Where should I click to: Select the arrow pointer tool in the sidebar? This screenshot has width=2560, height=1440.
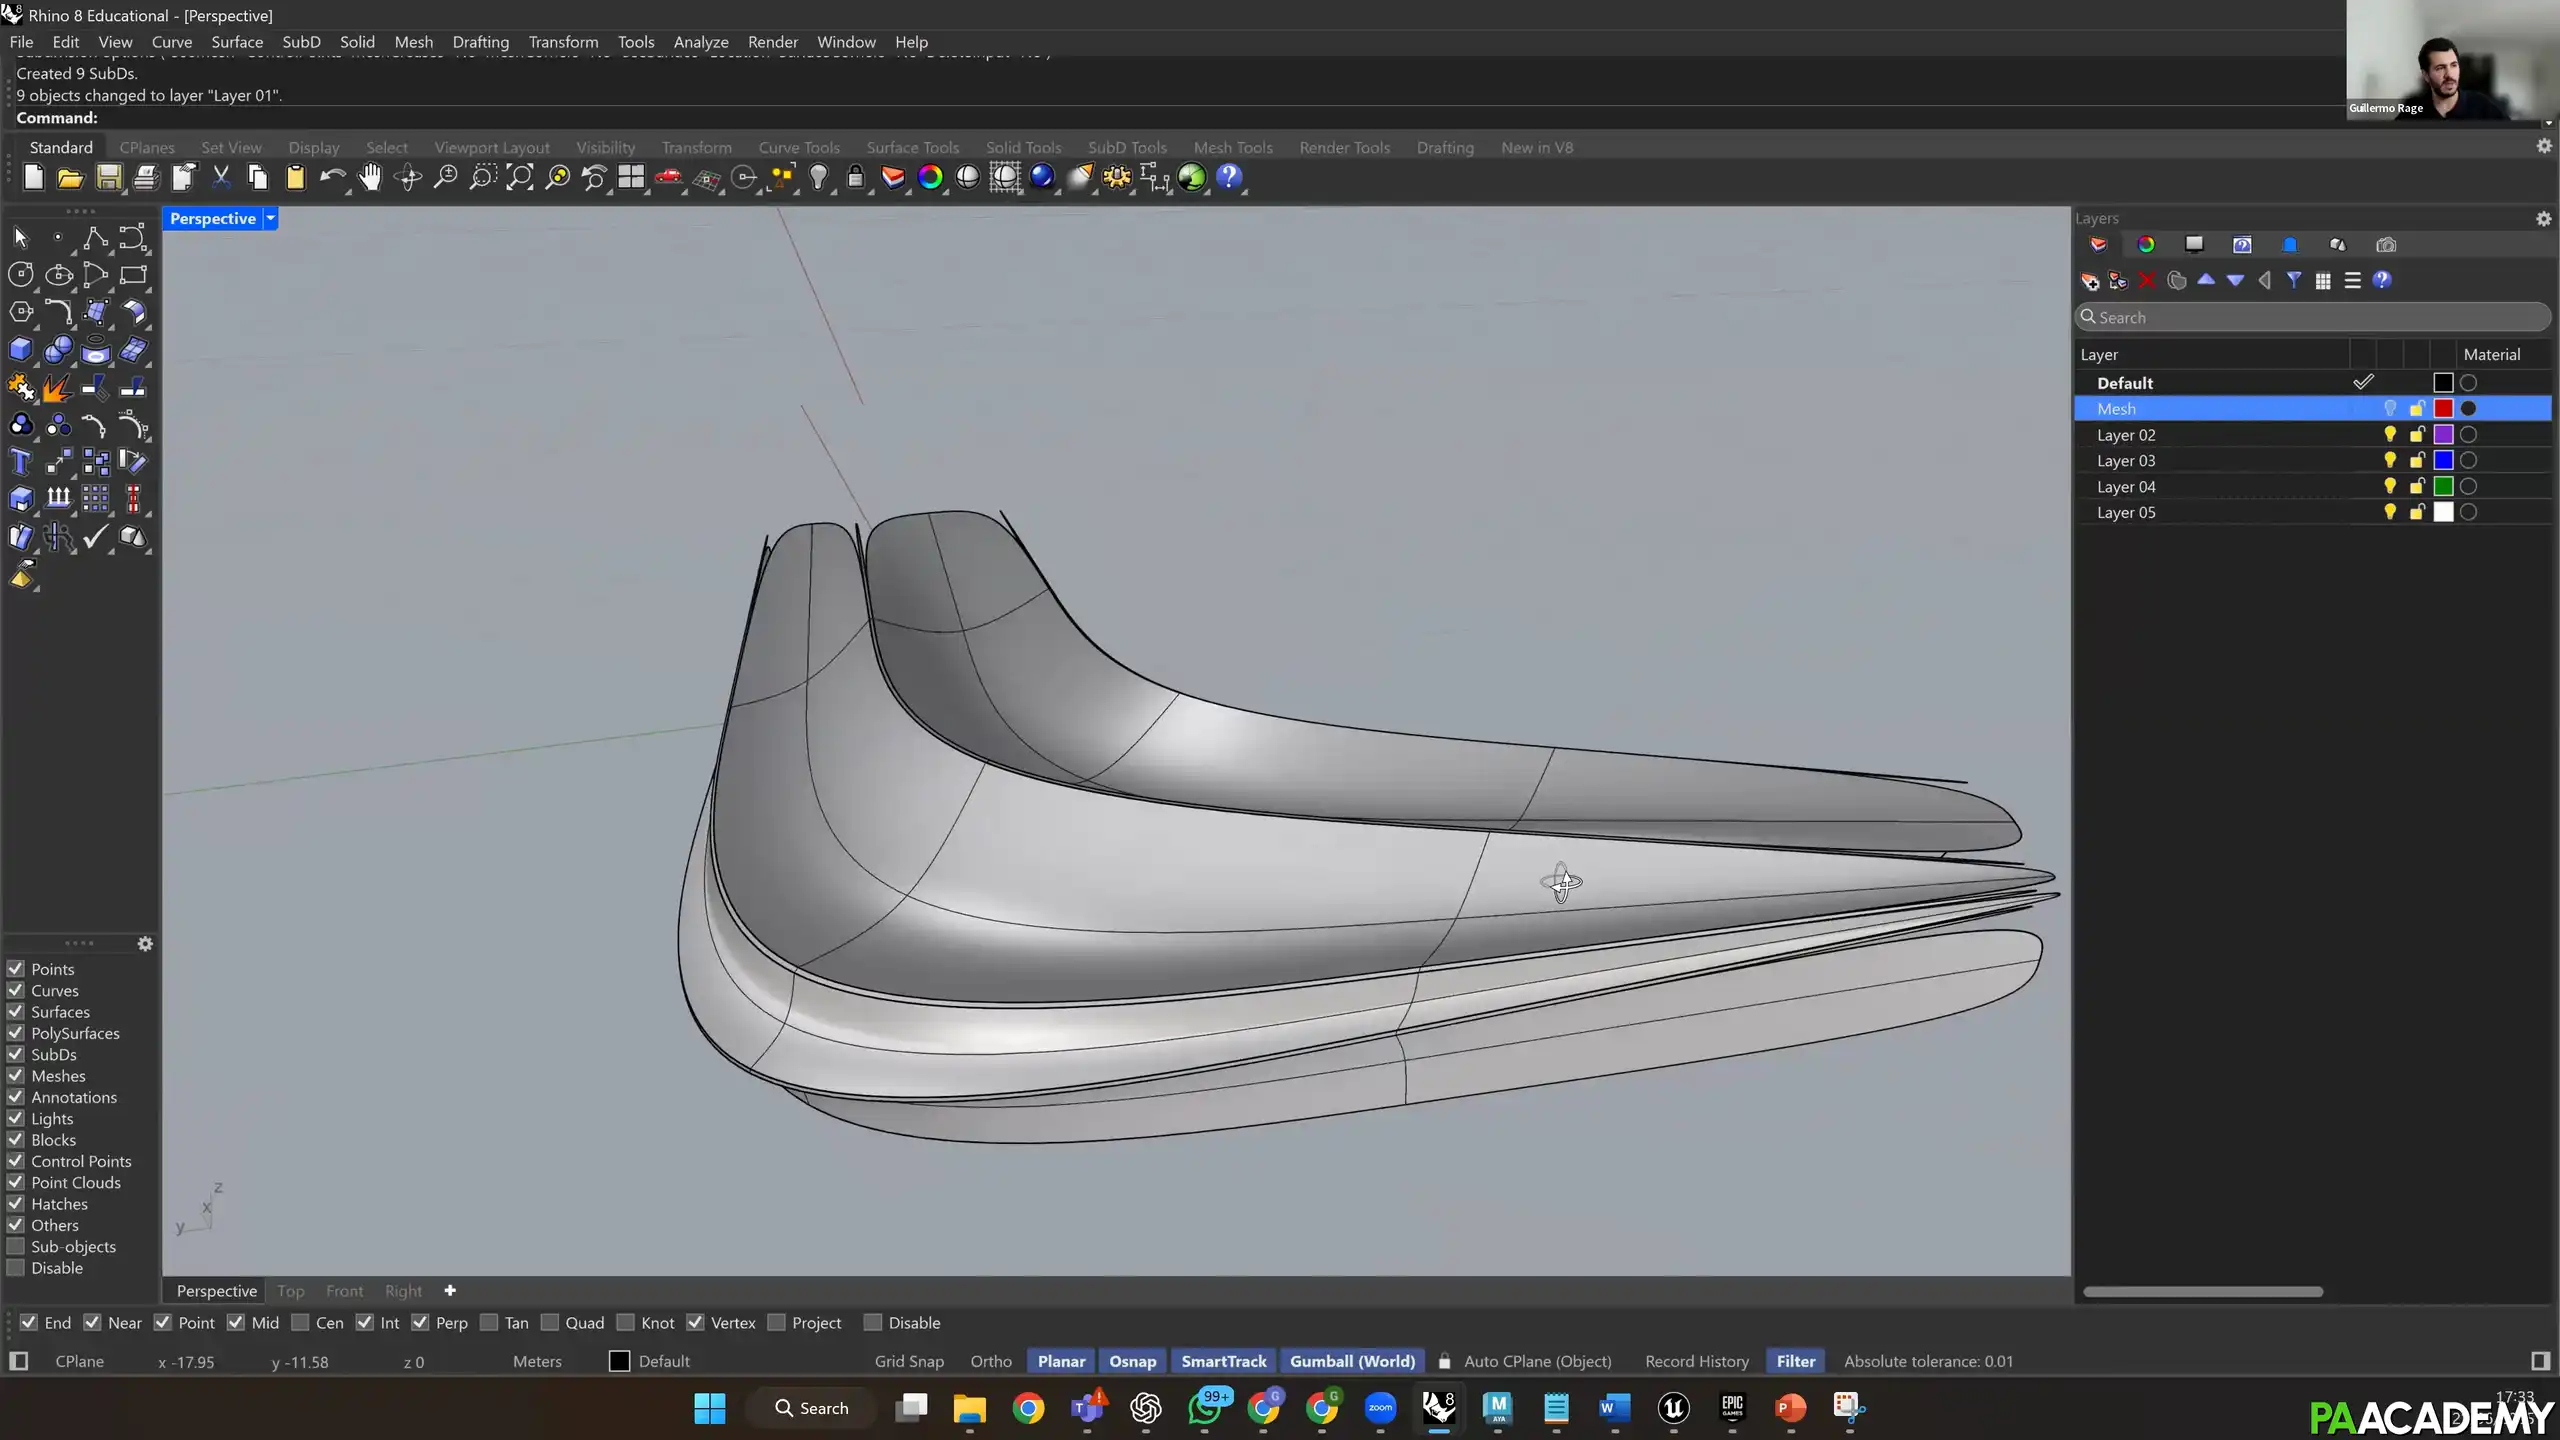[x=21, y=237]
